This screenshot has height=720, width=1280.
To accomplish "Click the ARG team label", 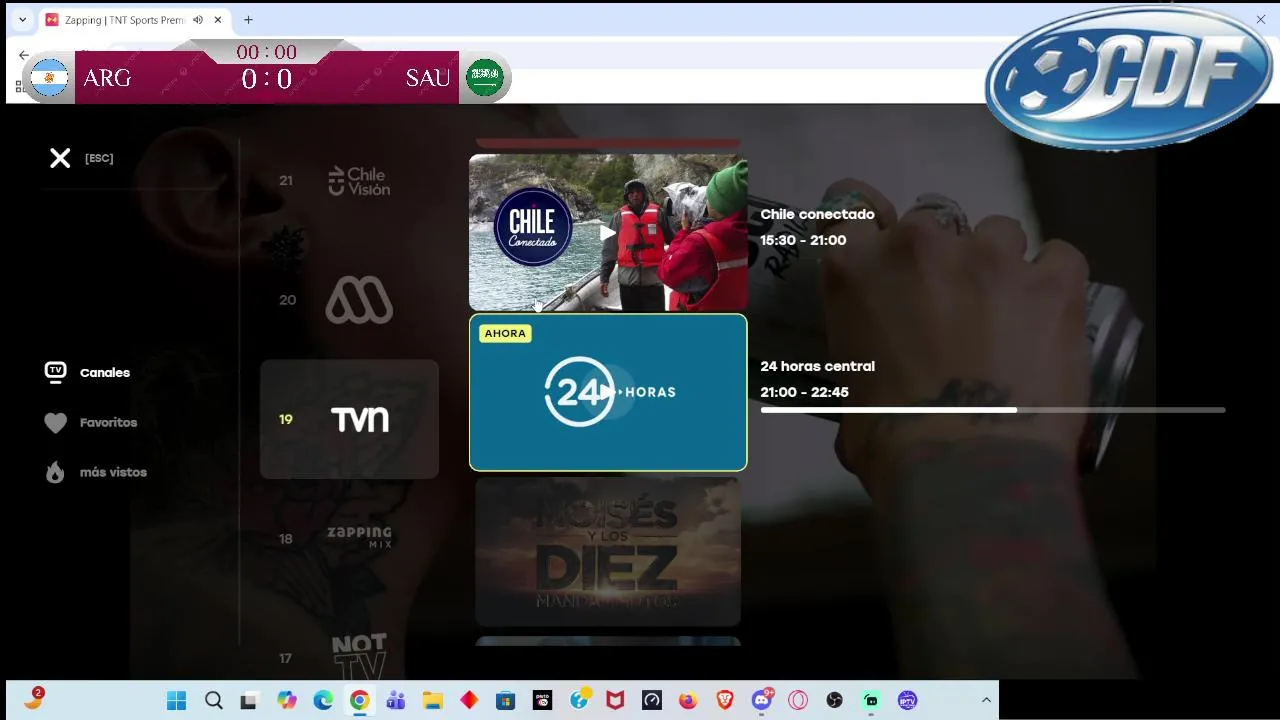I will point(107,78).
